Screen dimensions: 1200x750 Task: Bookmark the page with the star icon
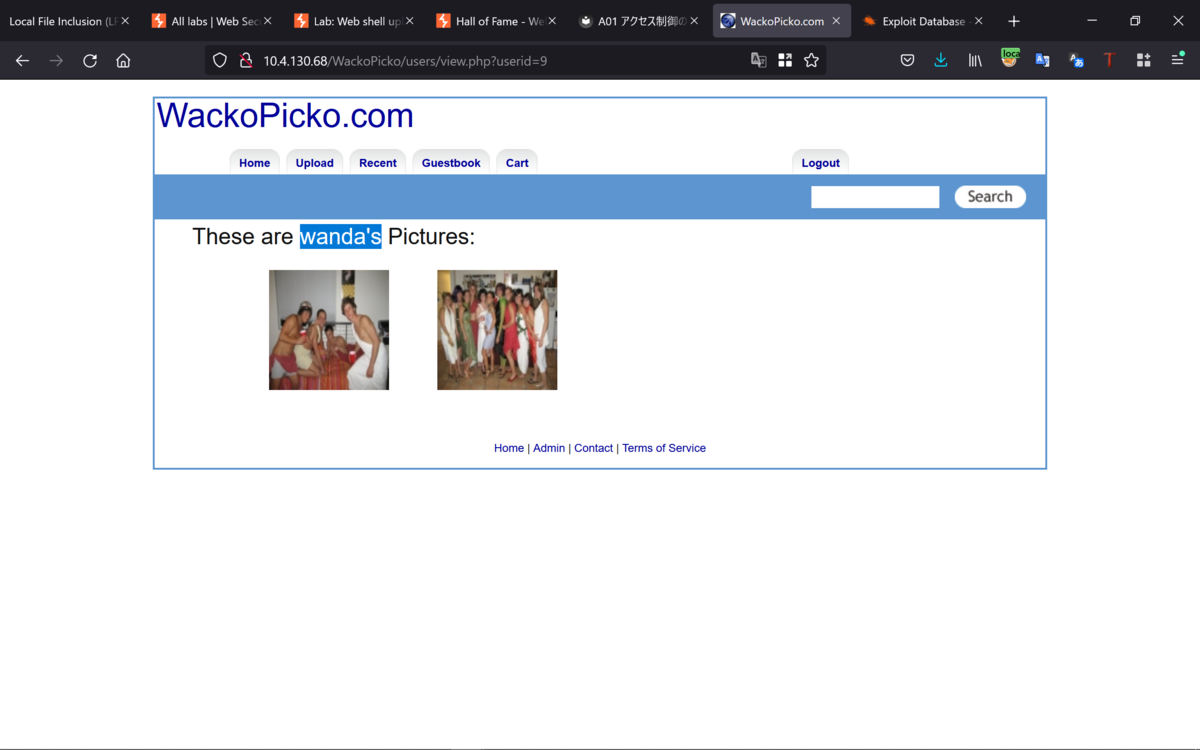pyautogui.click(x=811, y=60)
